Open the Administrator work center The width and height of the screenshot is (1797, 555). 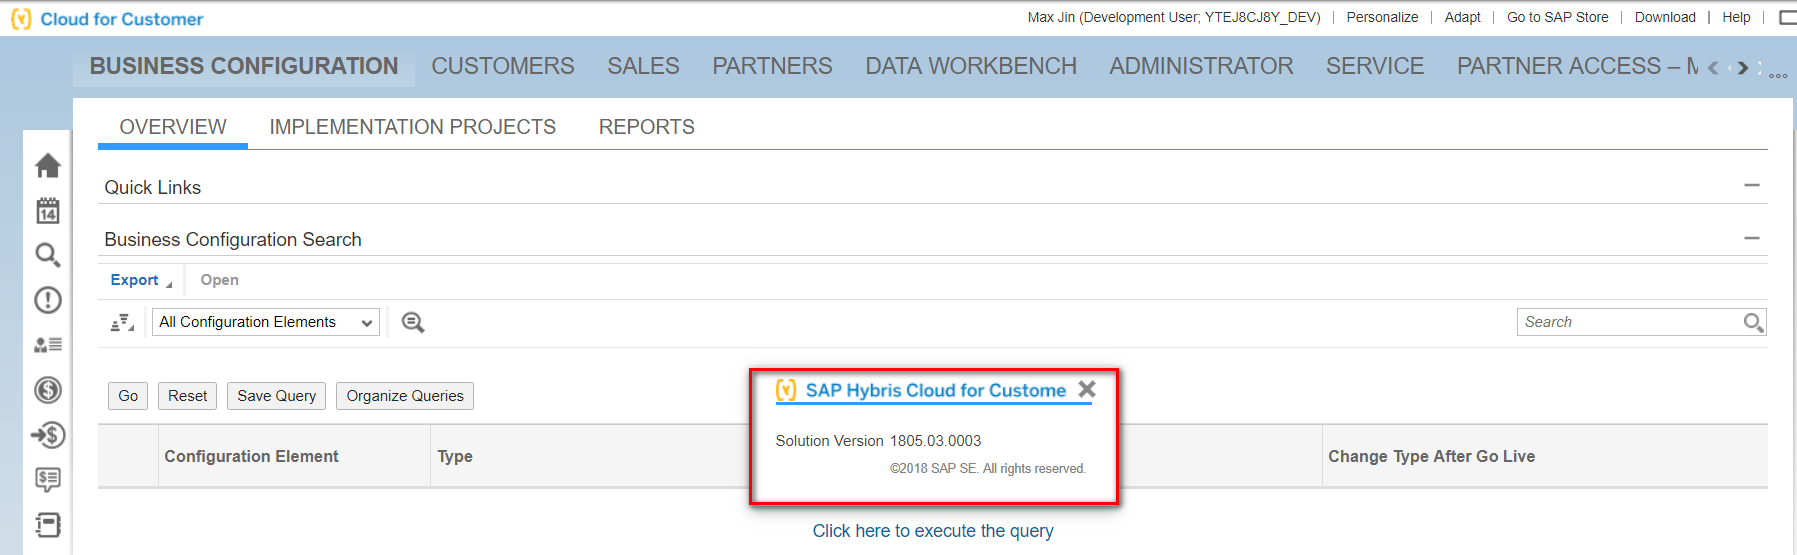click(1201, 66)
